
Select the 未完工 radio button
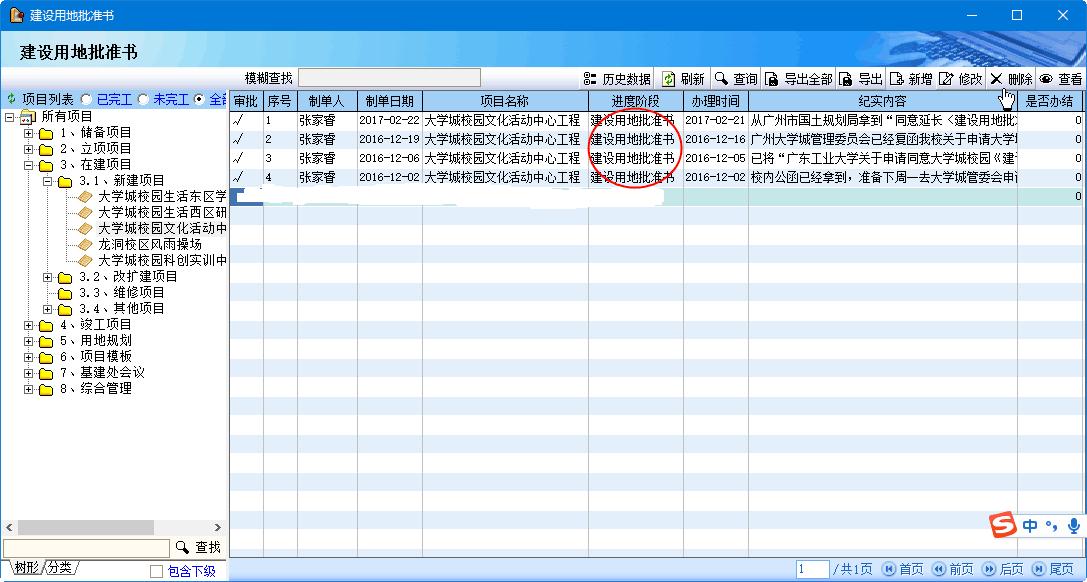pos(143,99)
